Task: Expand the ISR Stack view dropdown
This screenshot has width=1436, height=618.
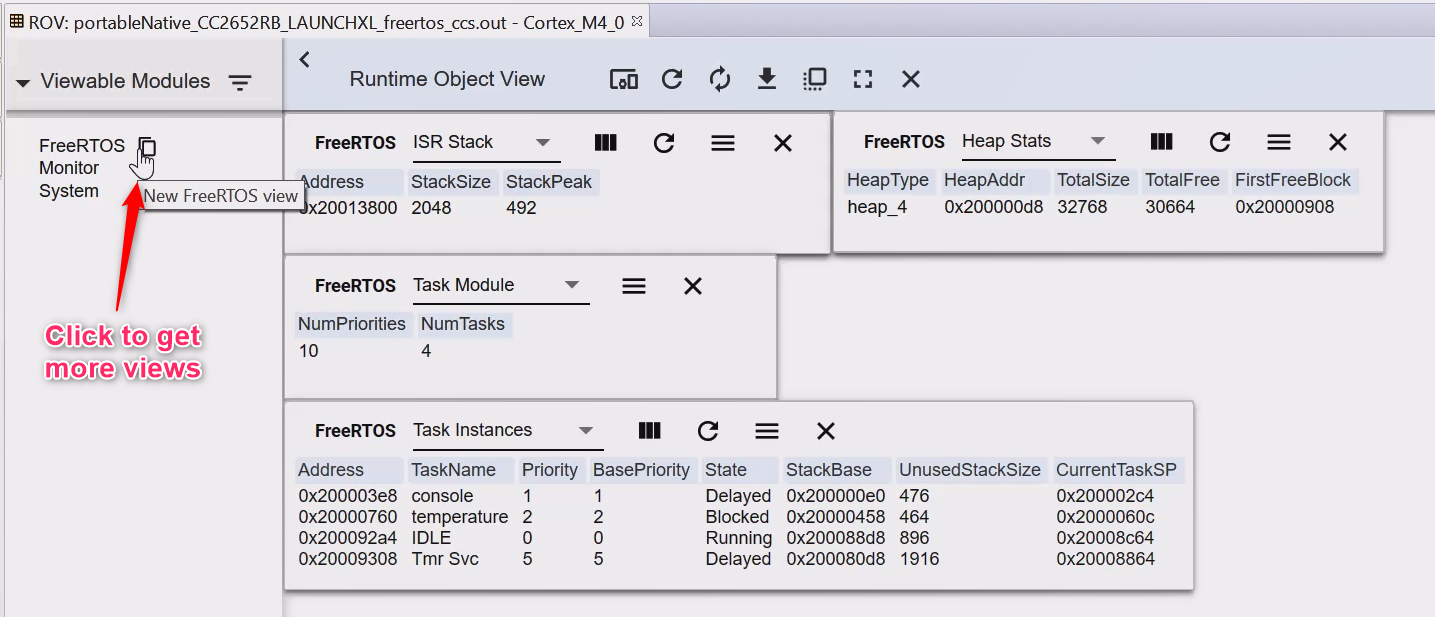Action: point(543,142)
